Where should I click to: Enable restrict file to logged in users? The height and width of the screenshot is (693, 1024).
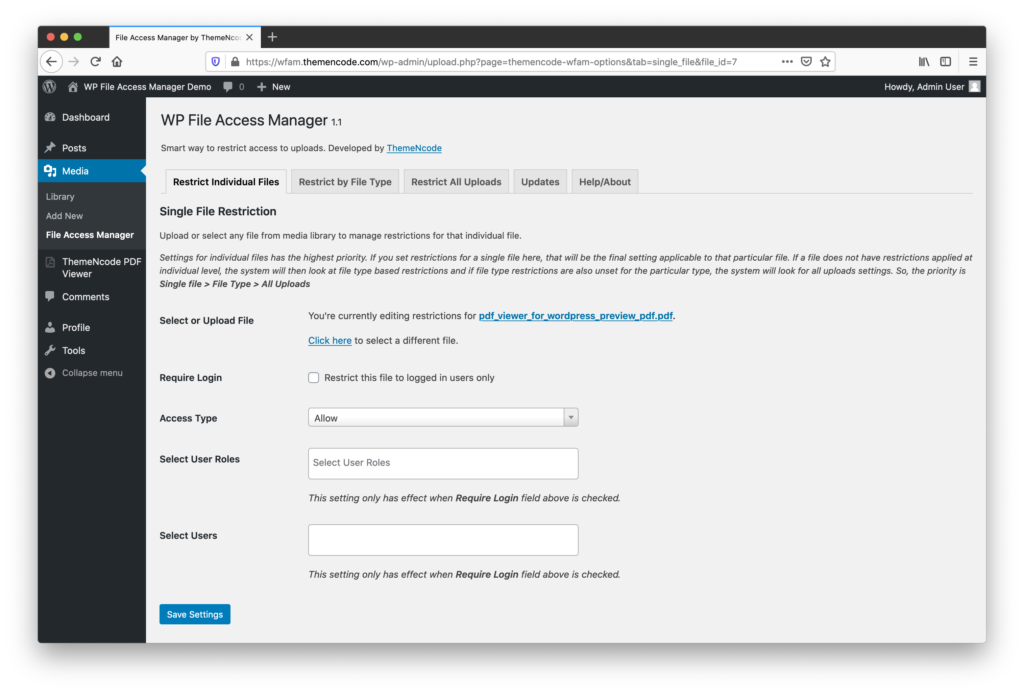pyautogui.click(x=313, y=378)
